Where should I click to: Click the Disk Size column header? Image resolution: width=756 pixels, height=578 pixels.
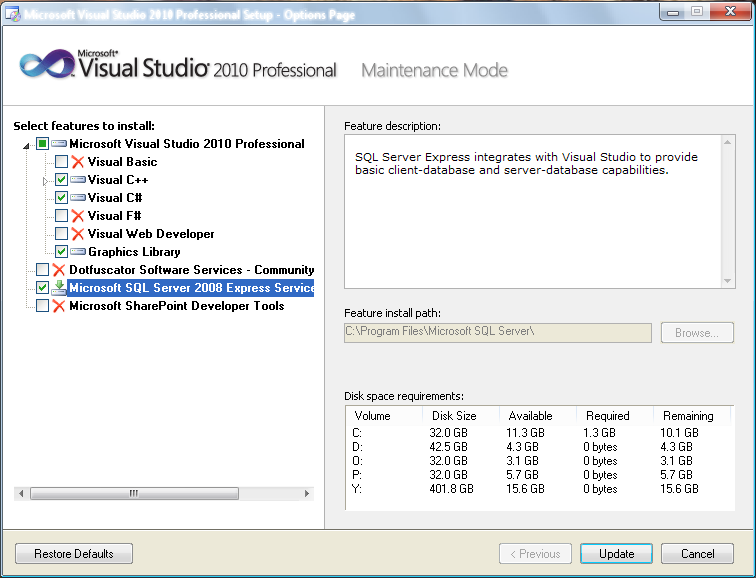coord(460,416)
